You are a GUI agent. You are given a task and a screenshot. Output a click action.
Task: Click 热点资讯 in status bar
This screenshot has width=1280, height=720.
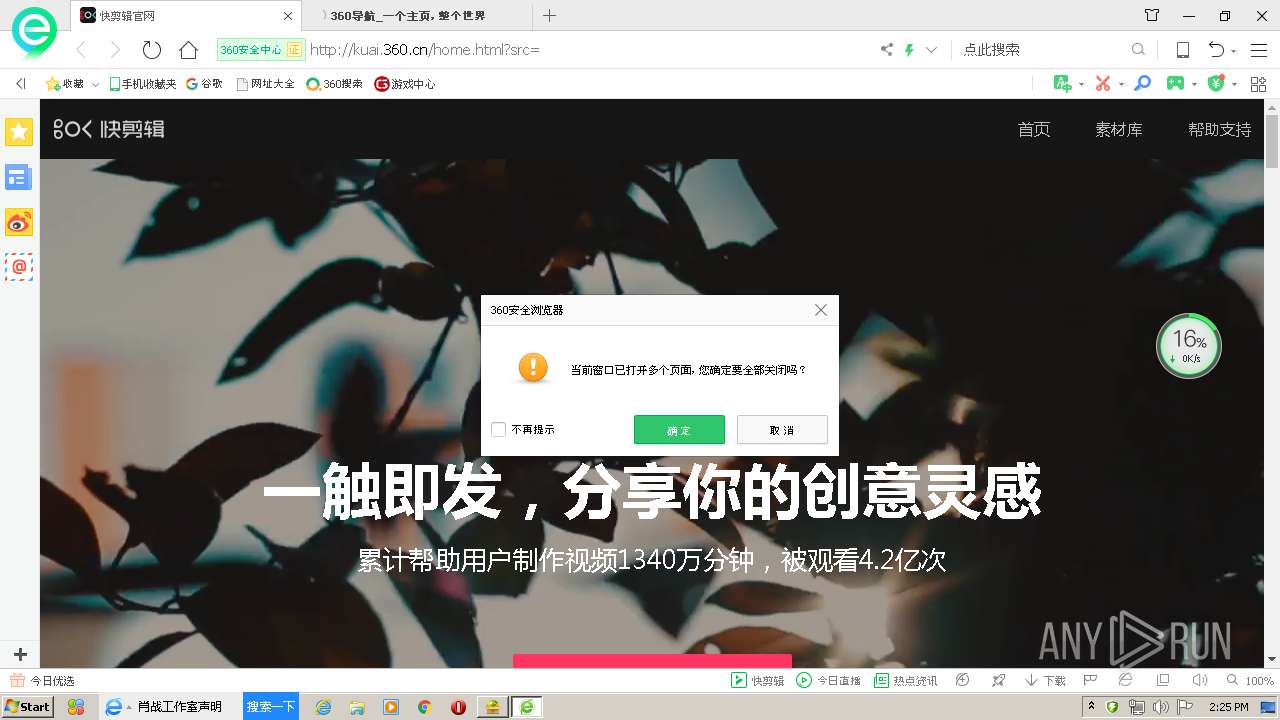point(906,680)
